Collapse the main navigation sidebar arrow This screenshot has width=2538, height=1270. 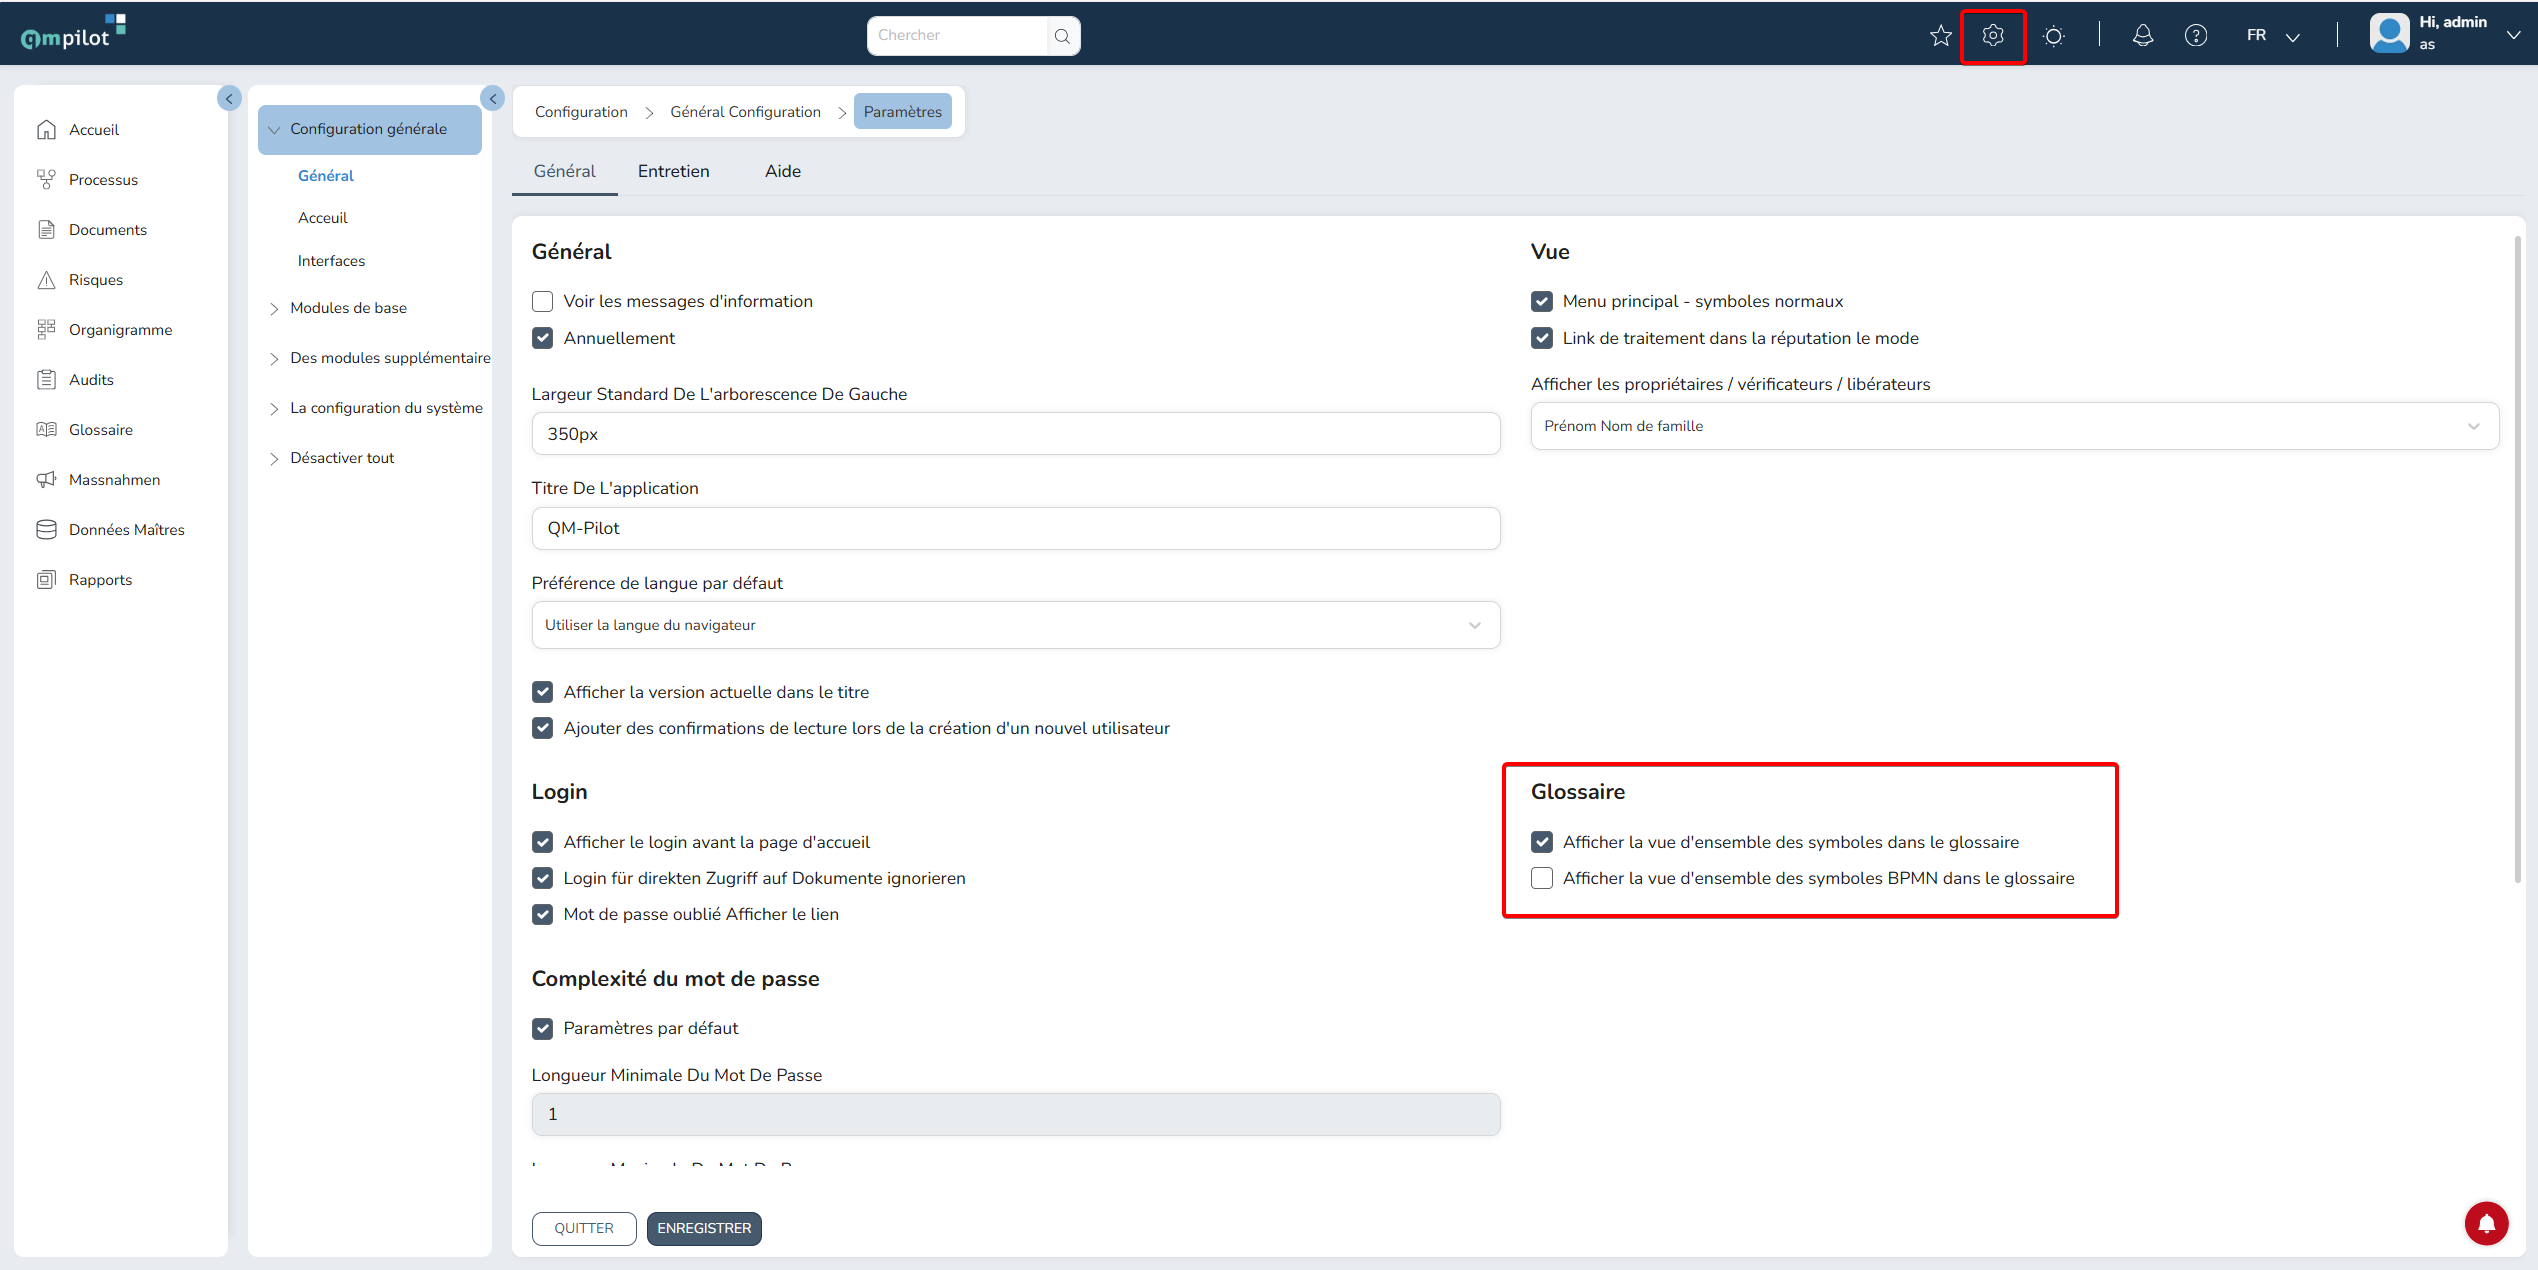(x=229, y=98)
